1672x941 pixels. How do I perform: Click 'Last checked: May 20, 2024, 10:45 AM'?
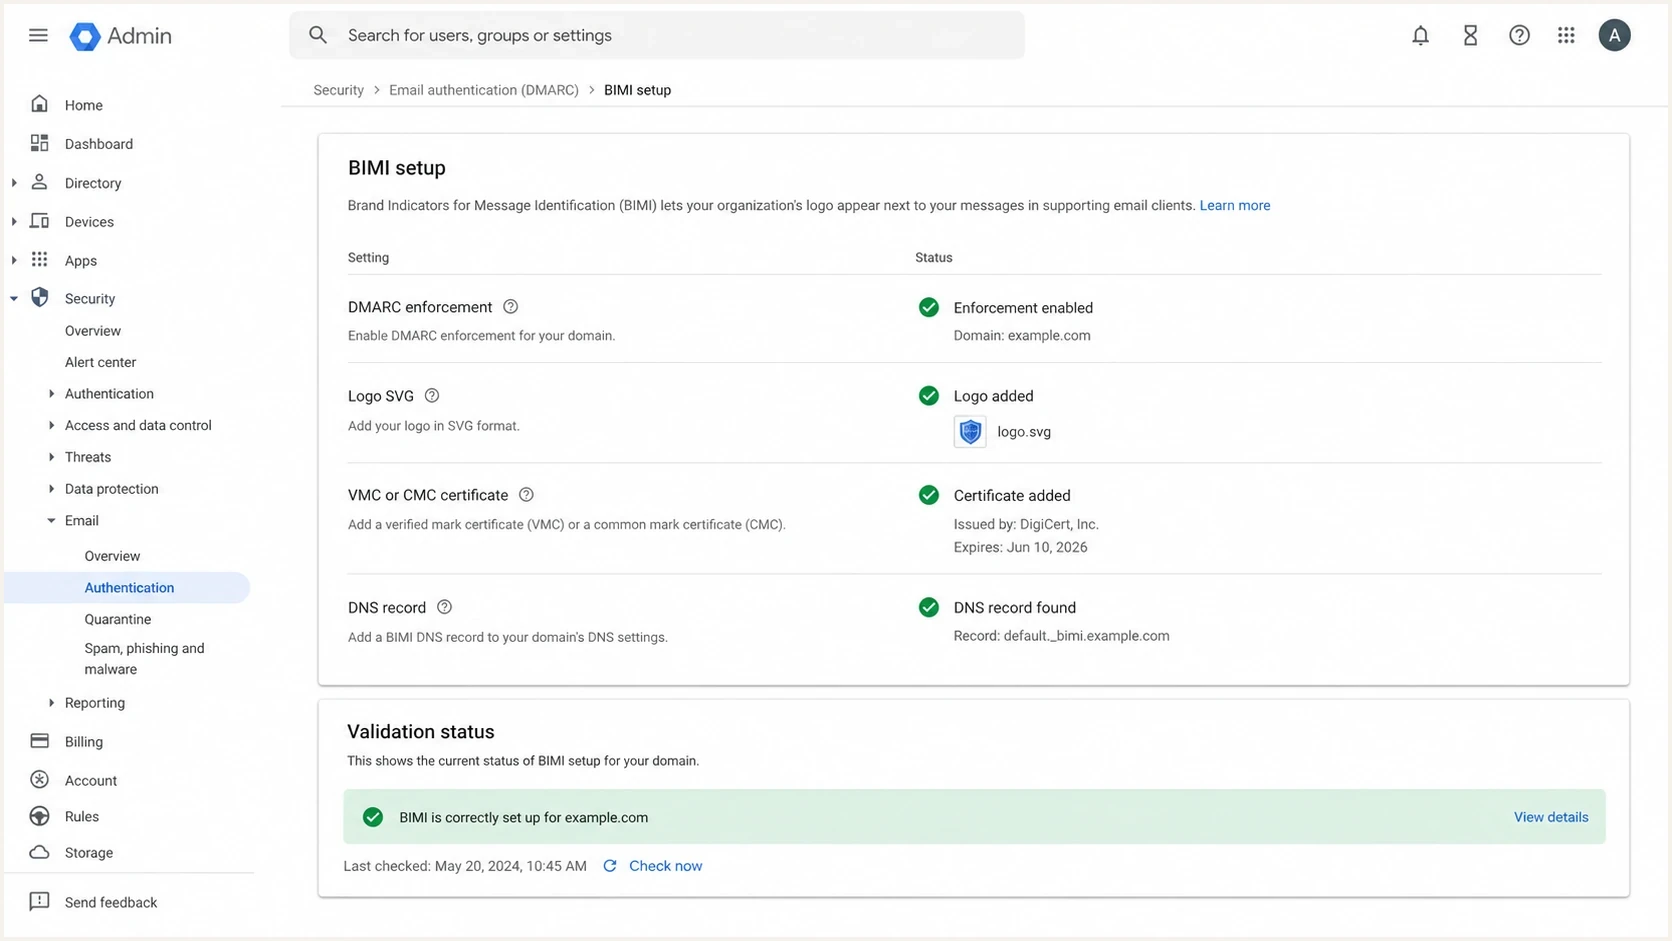click(x=465, y=866)
